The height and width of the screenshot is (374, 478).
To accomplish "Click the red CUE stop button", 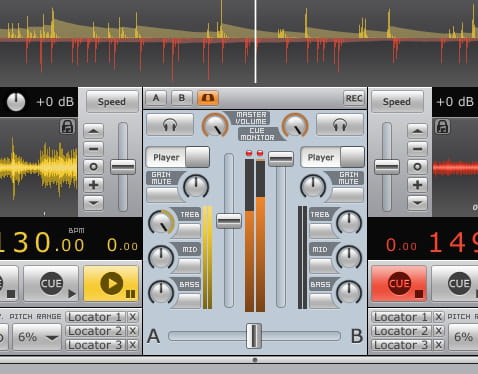I will point(399,284).
